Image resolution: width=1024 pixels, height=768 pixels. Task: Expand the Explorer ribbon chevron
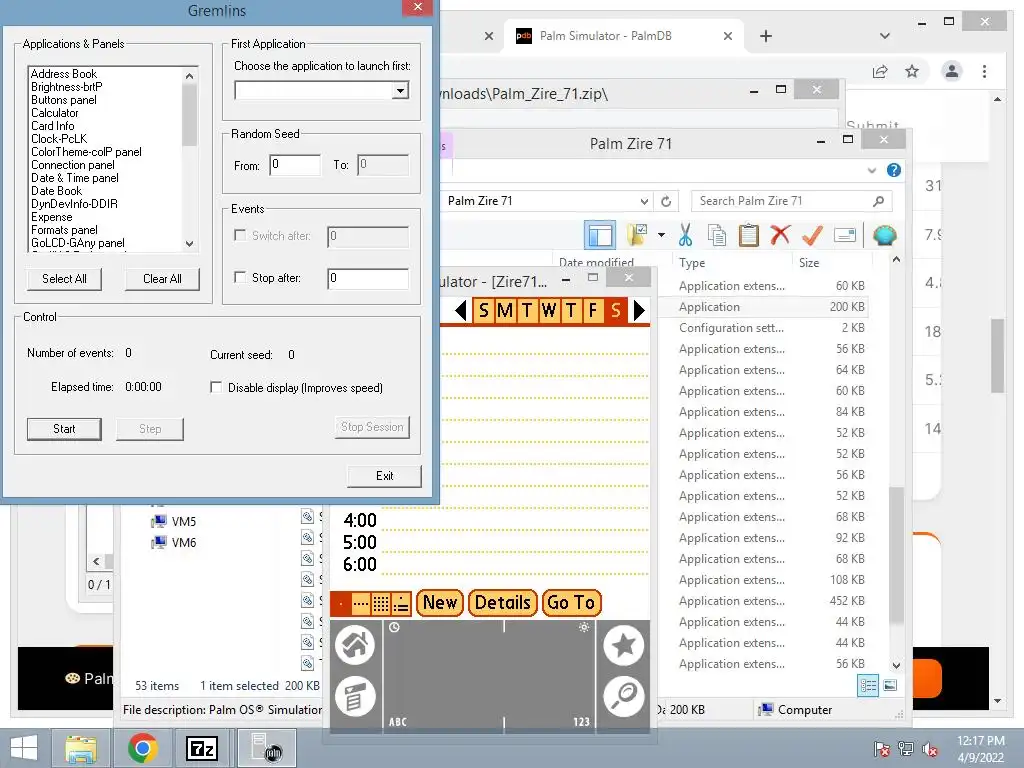click(x=872, y=170)
